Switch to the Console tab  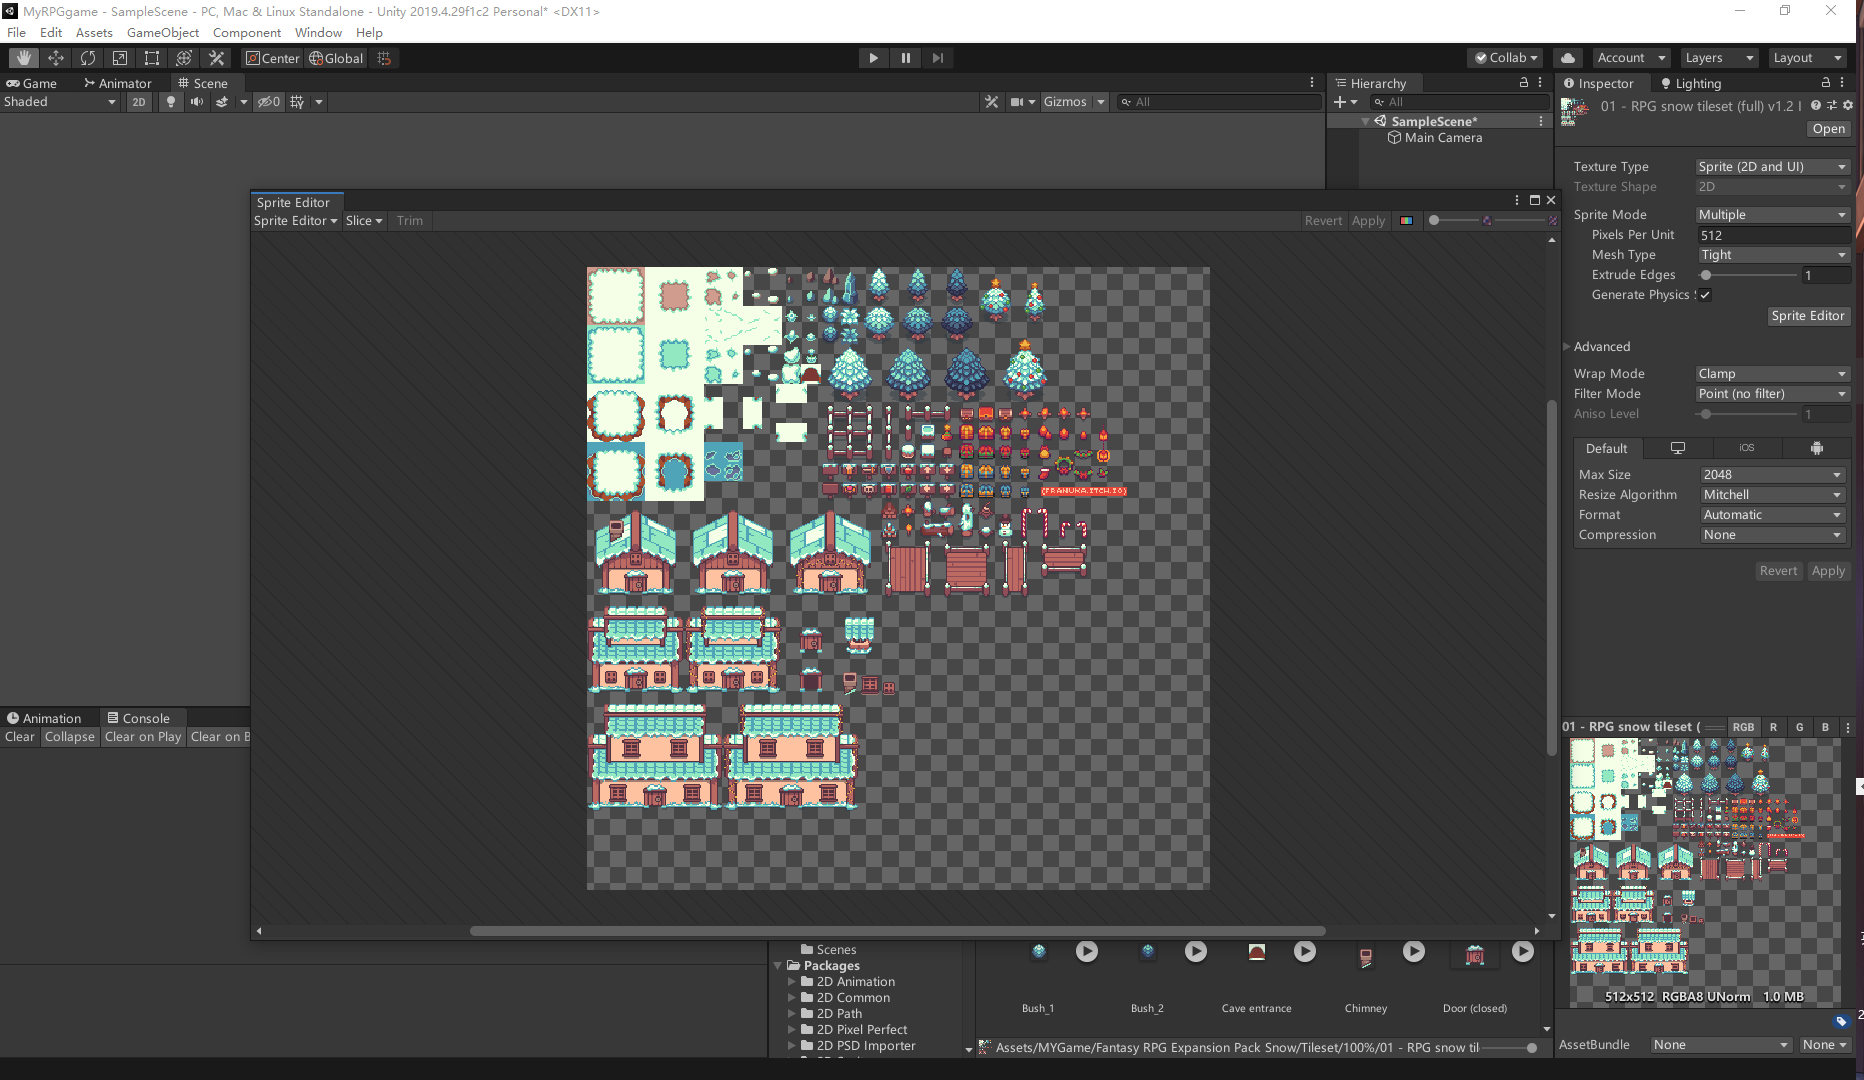coord(138,718)
